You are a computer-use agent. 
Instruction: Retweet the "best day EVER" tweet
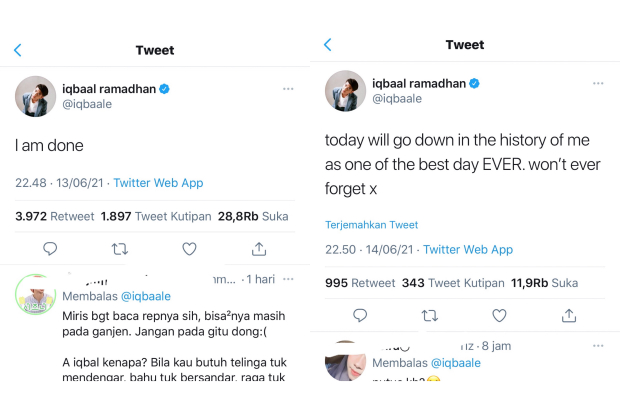click(430, 316)
